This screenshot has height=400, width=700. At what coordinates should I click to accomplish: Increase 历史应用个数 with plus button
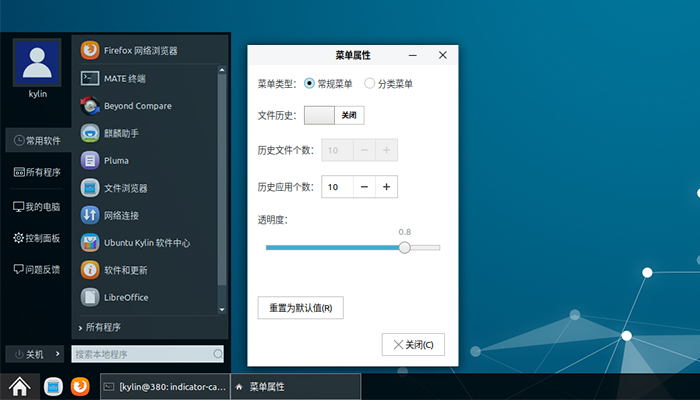(387, 186)
